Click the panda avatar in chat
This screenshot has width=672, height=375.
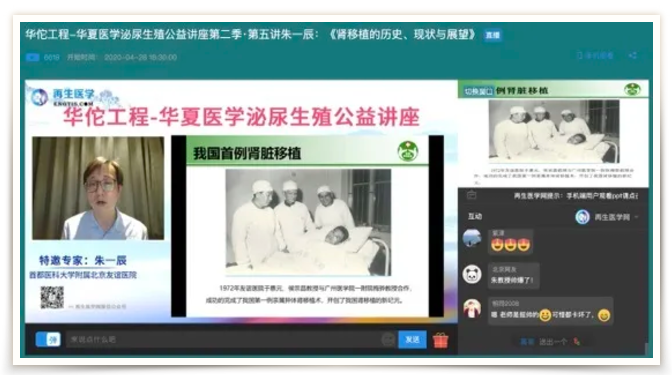click(472, 274)
